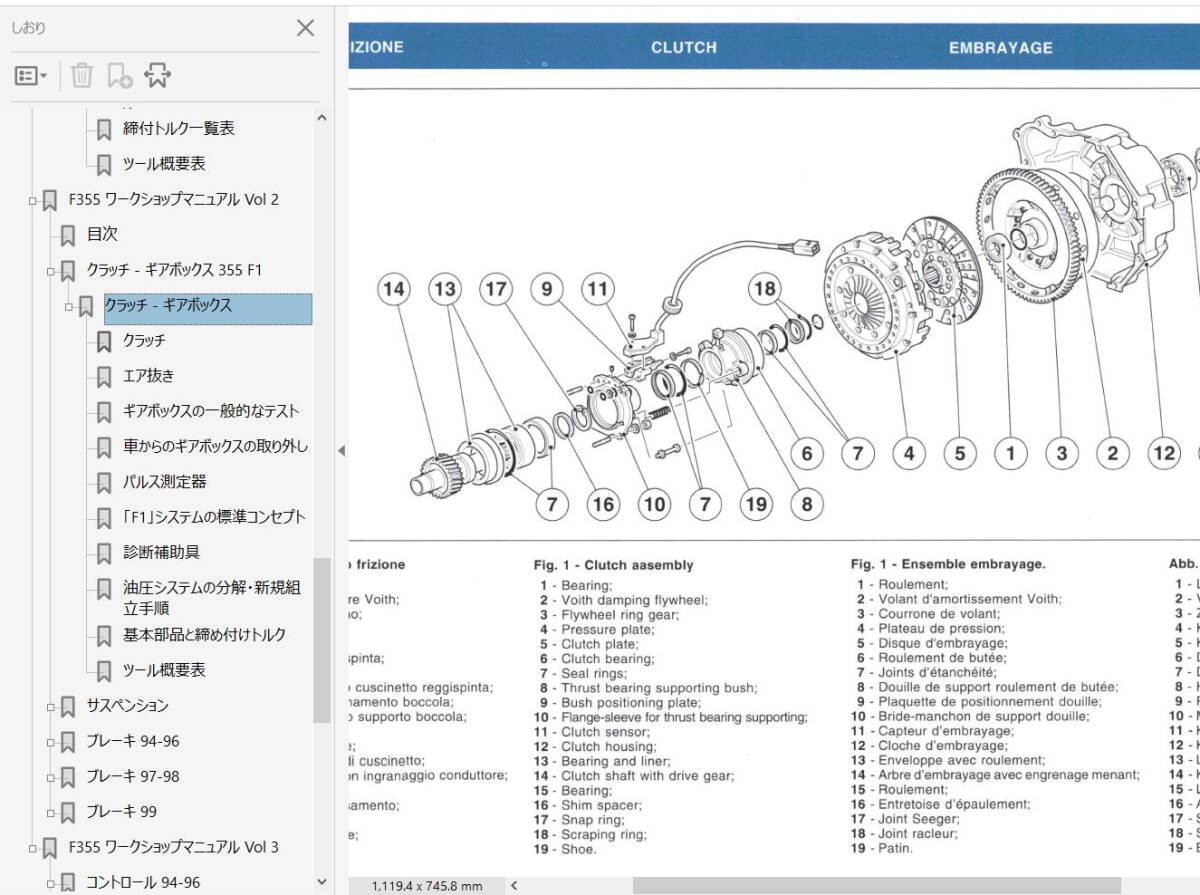The width and height of the screenshot is (1200, 895).
Task: Click the EMBRAYAGE header text
Action: [1000, 47]
